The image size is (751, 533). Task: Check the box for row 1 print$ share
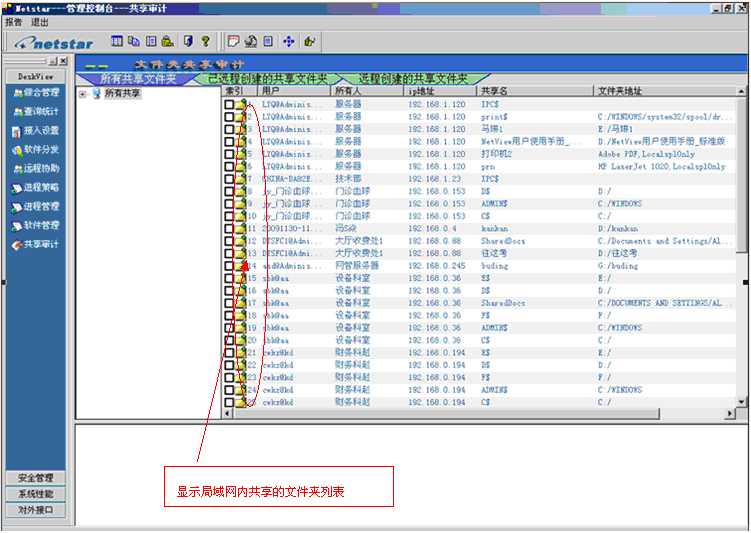(x=229, y=116)
